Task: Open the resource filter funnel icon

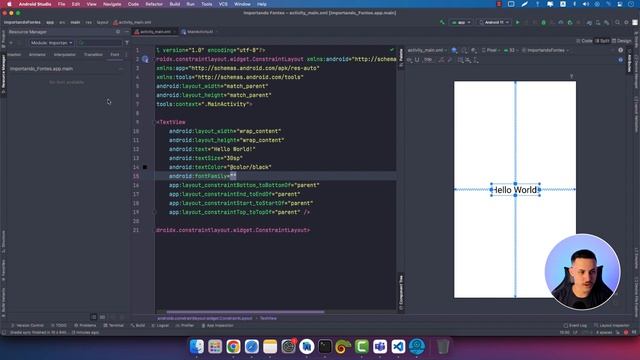Action: (x=127, y=42)
